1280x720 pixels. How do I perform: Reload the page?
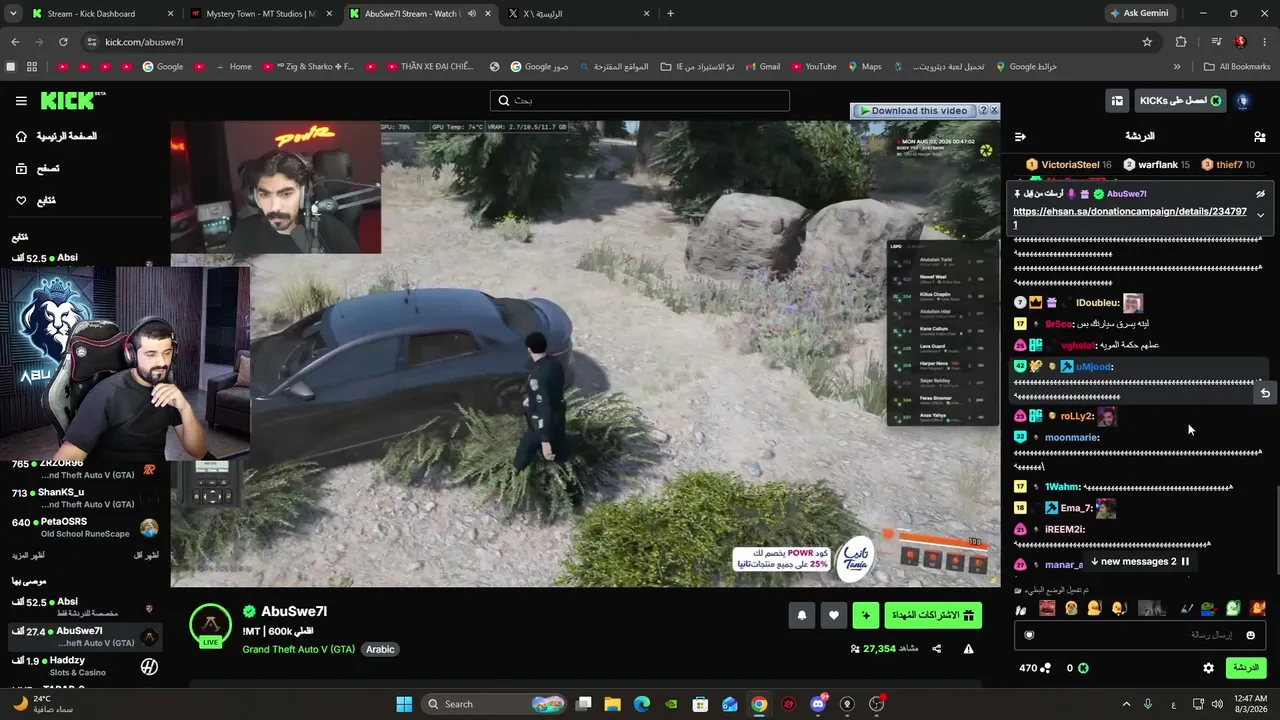coord(63,42)
